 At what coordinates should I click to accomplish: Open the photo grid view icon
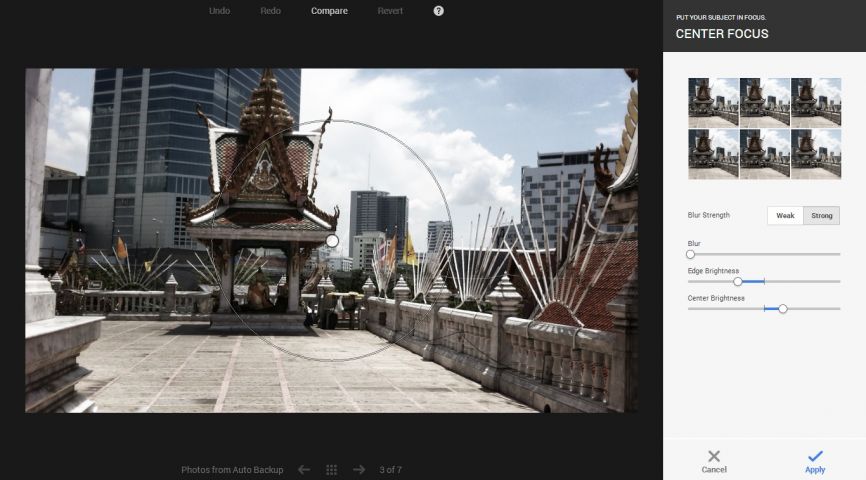[x=332, y=469]
